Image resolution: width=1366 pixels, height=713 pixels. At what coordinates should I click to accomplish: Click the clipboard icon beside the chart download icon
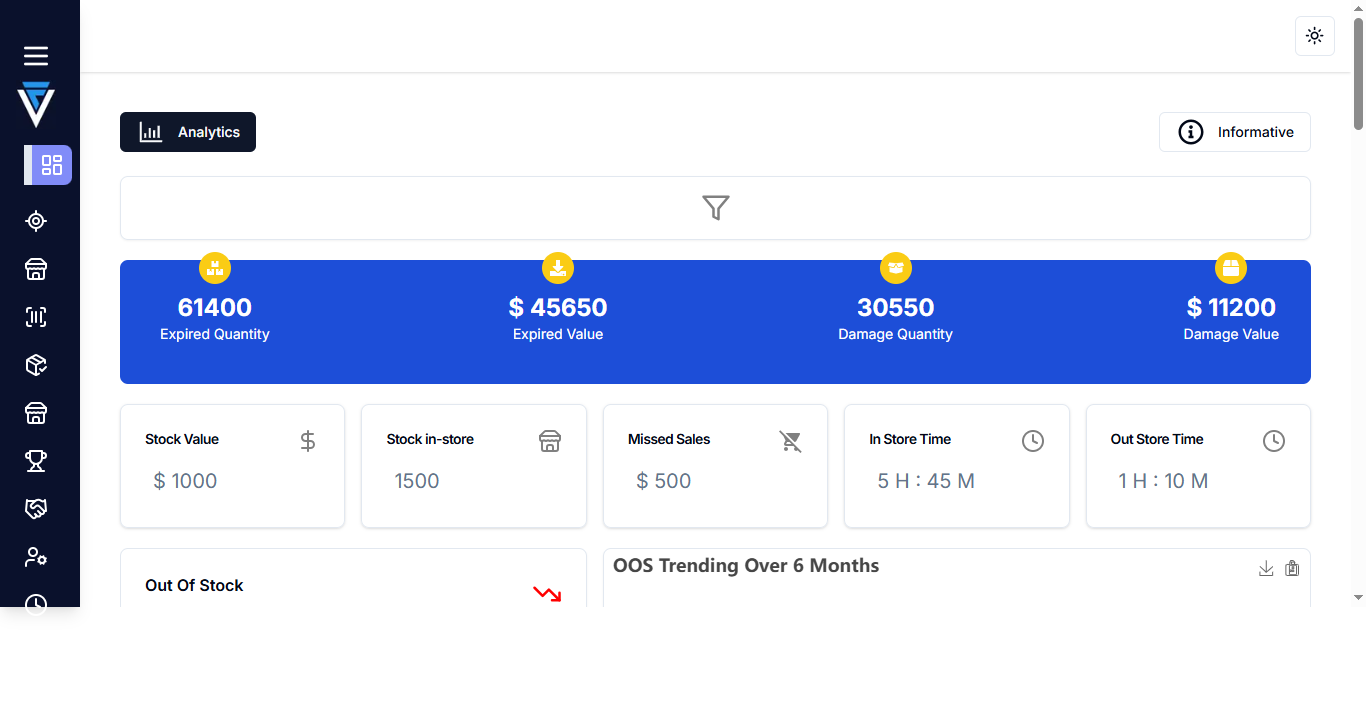coord(1292,569)
